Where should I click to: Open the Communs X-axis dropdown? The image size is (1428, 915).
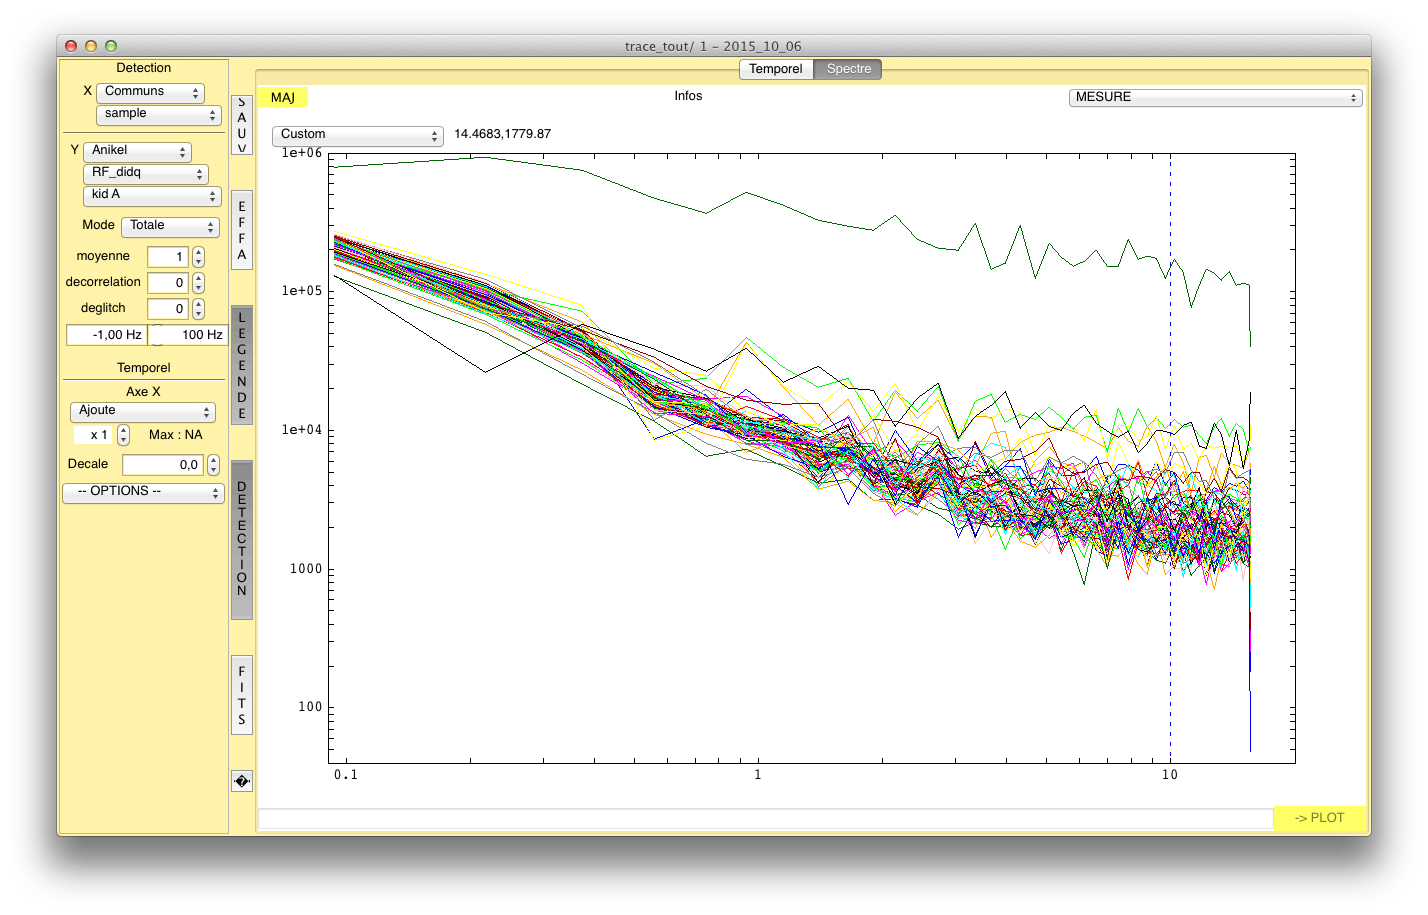click(x=150, y=92)
